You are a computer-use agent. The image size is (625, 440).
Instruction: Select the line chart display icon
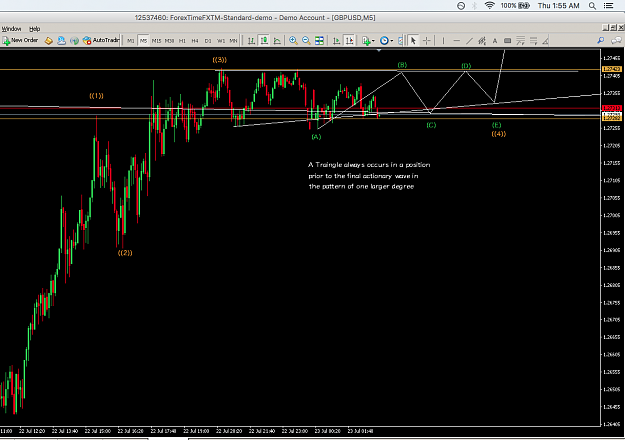coord(277,41)
